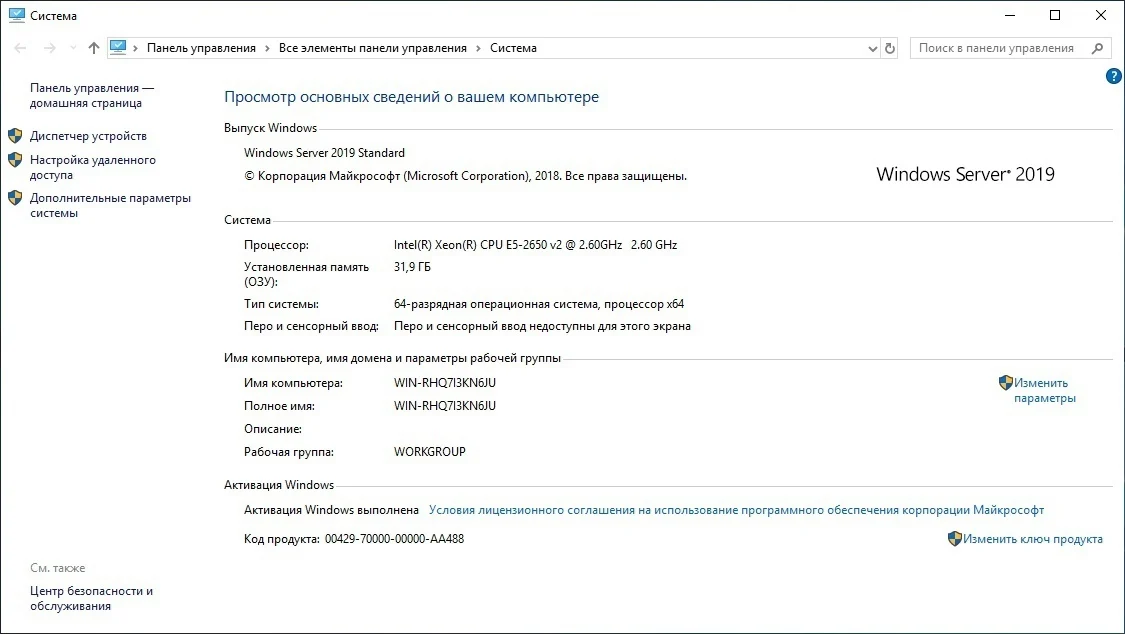Expand the chevron after the address bar computer icon

tap(135, 48)
